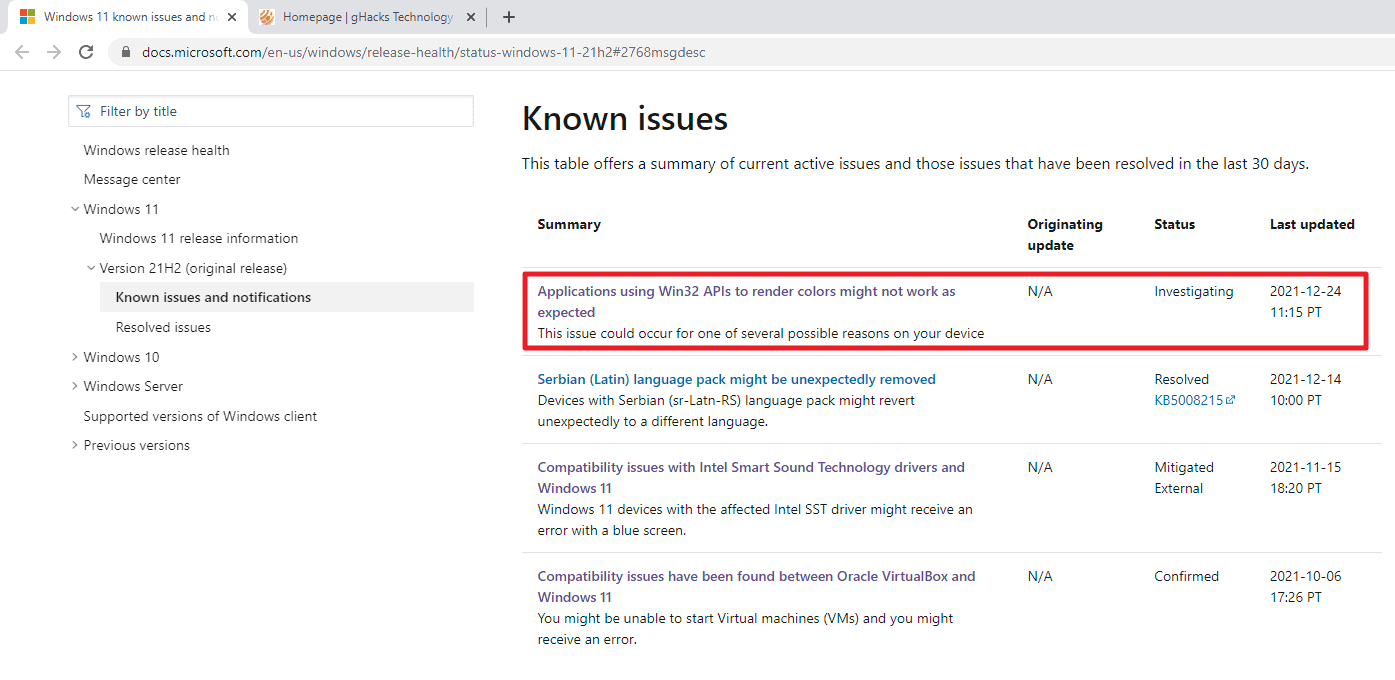This screenshot has width=1395, height=680.
Task: Click the address bar URL
Action: tap(424, 52)
